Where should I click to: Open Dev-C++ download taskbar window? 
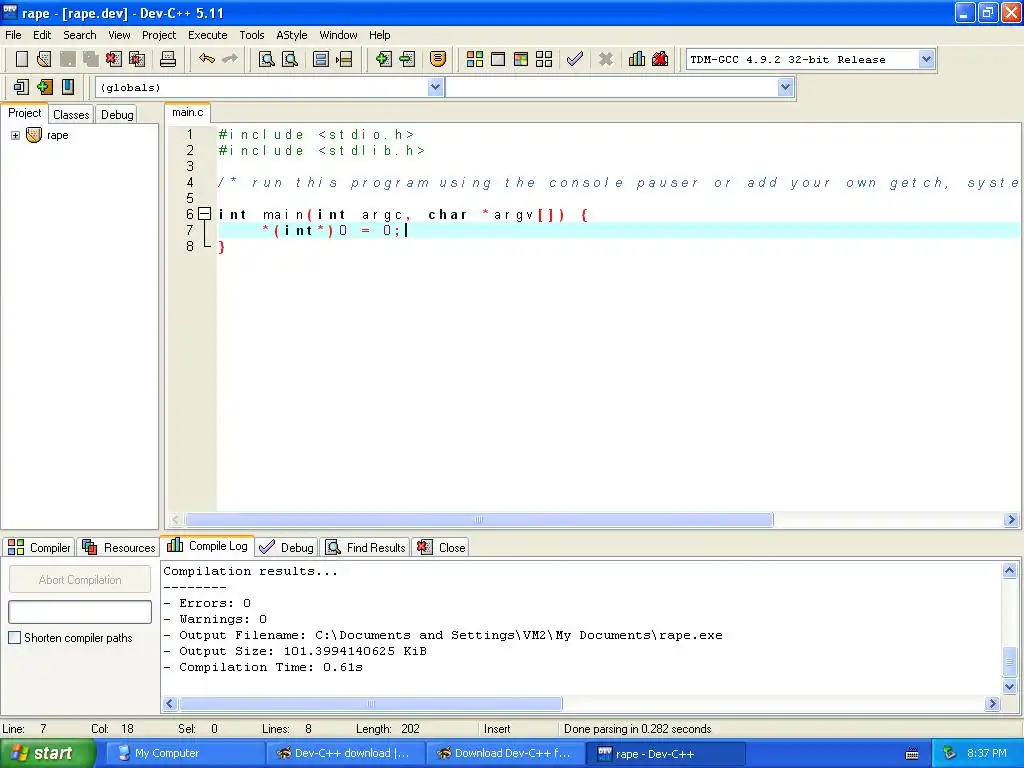click(x=345, y=753)
